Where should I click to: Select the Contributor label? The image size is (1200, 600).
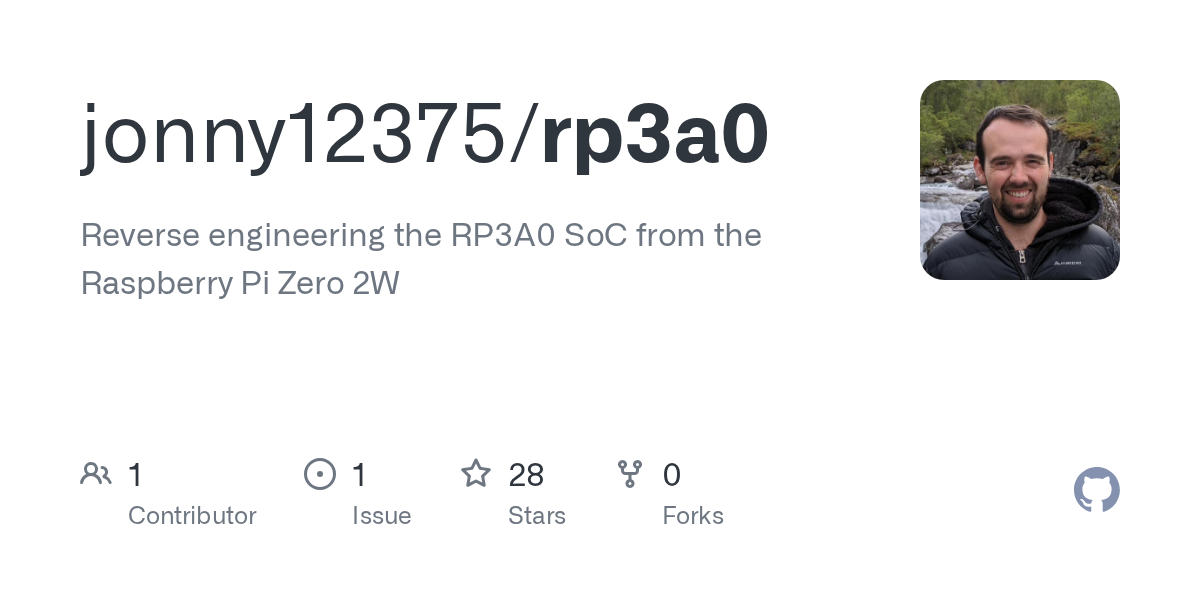(x=192, y=516)
